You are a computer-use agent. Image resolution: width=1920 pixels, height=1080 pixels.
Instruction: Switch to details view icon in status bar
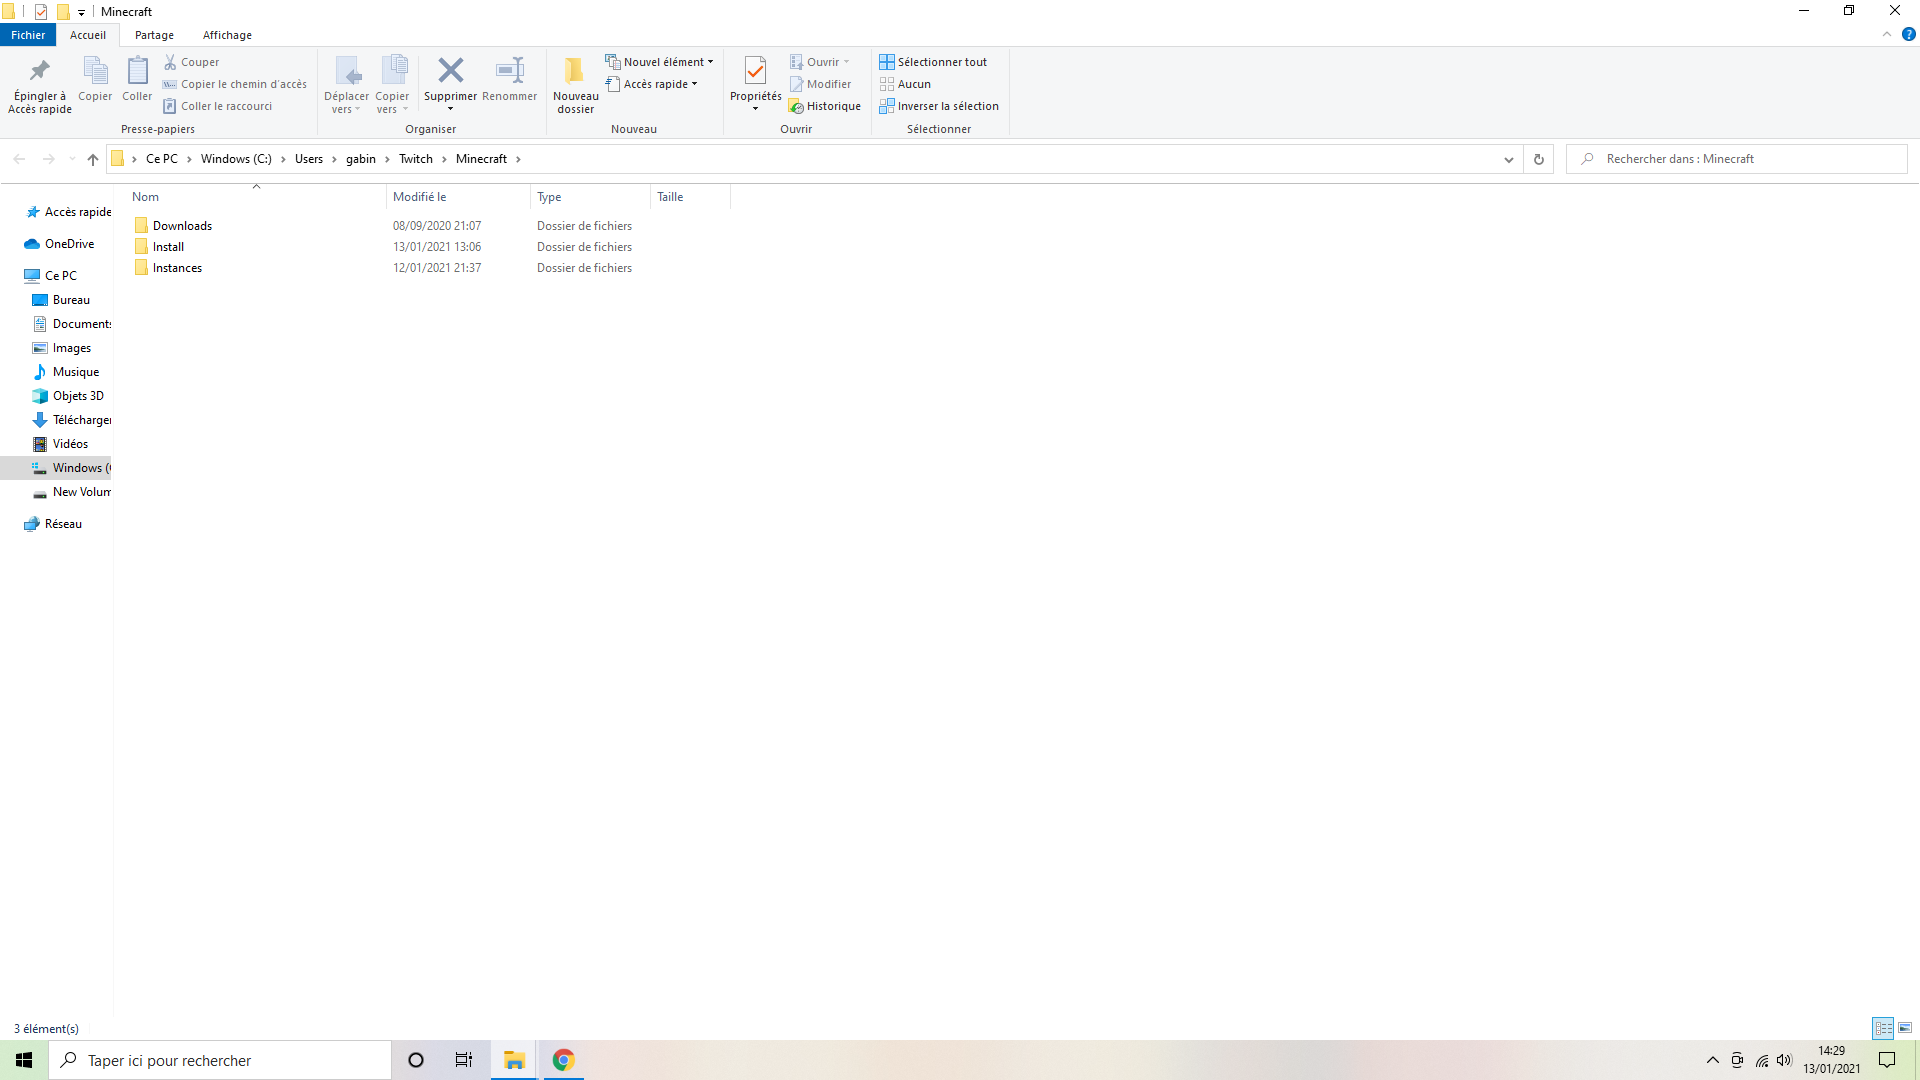(1883, 1028)
